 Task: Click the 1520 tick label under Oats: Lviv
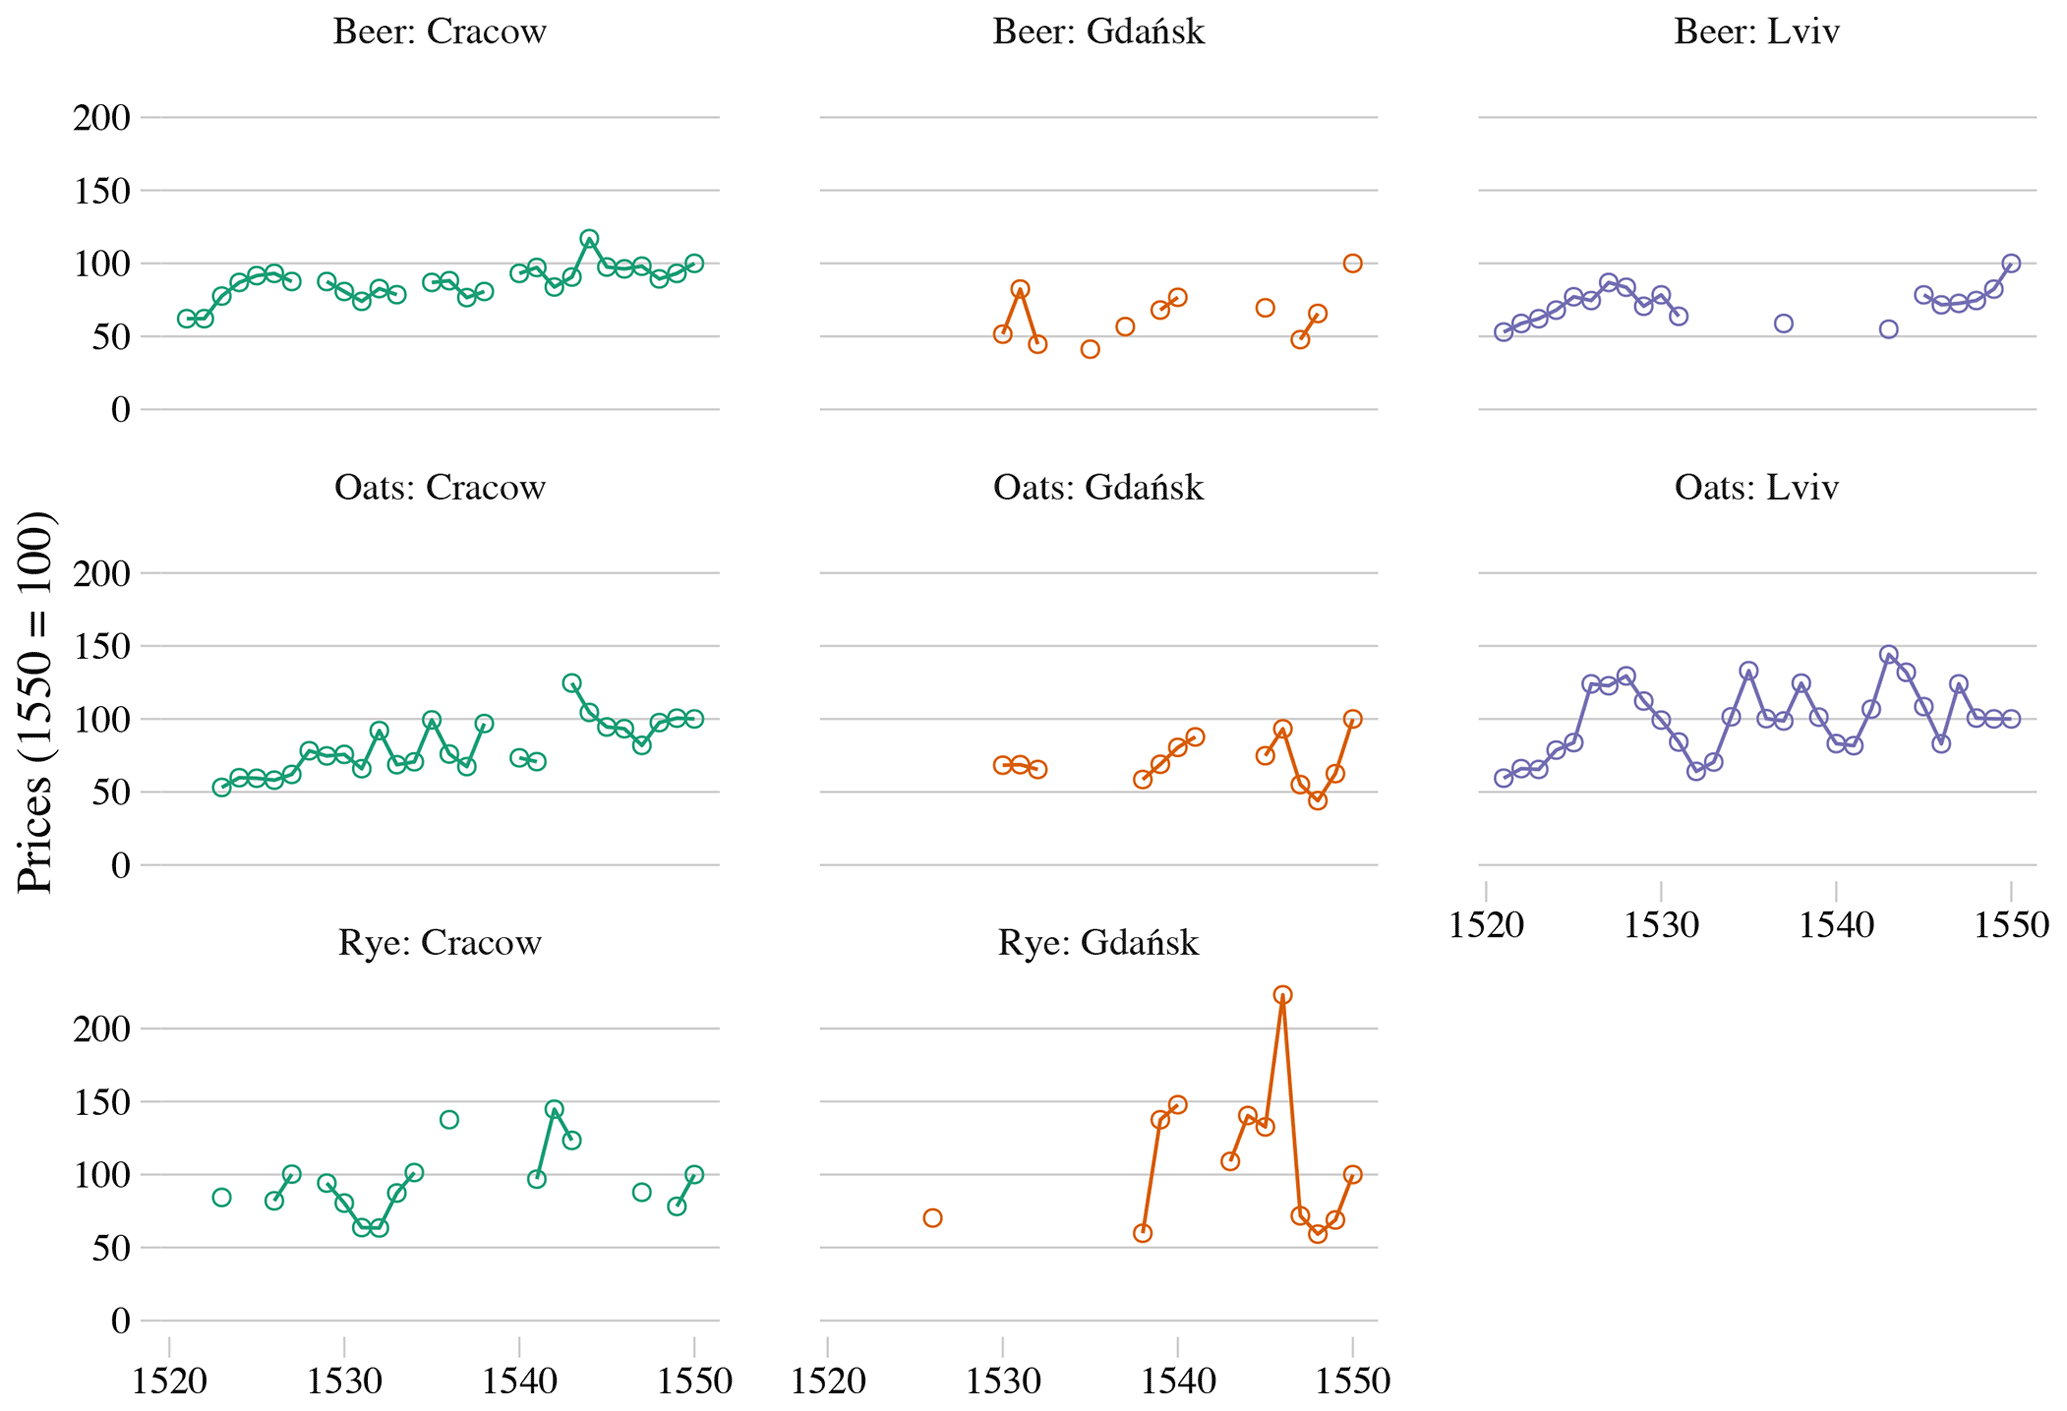tap(1486, 926)
